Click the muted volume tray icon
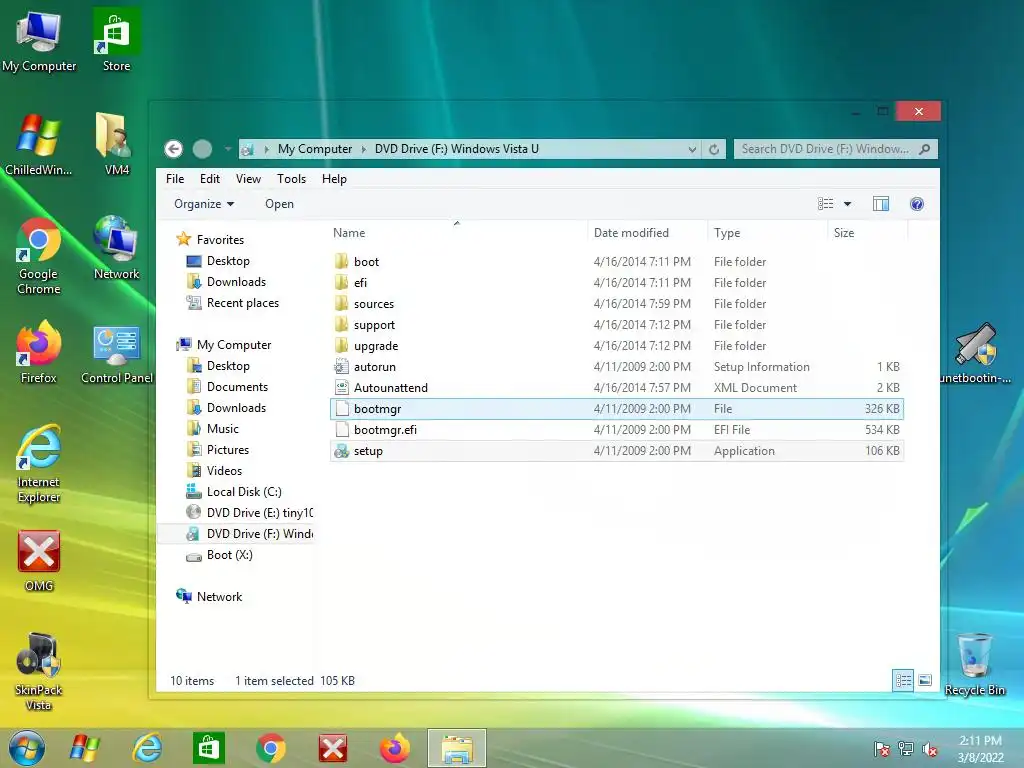The height and width of the screenshot is (768, 1024). click(930, 749)
